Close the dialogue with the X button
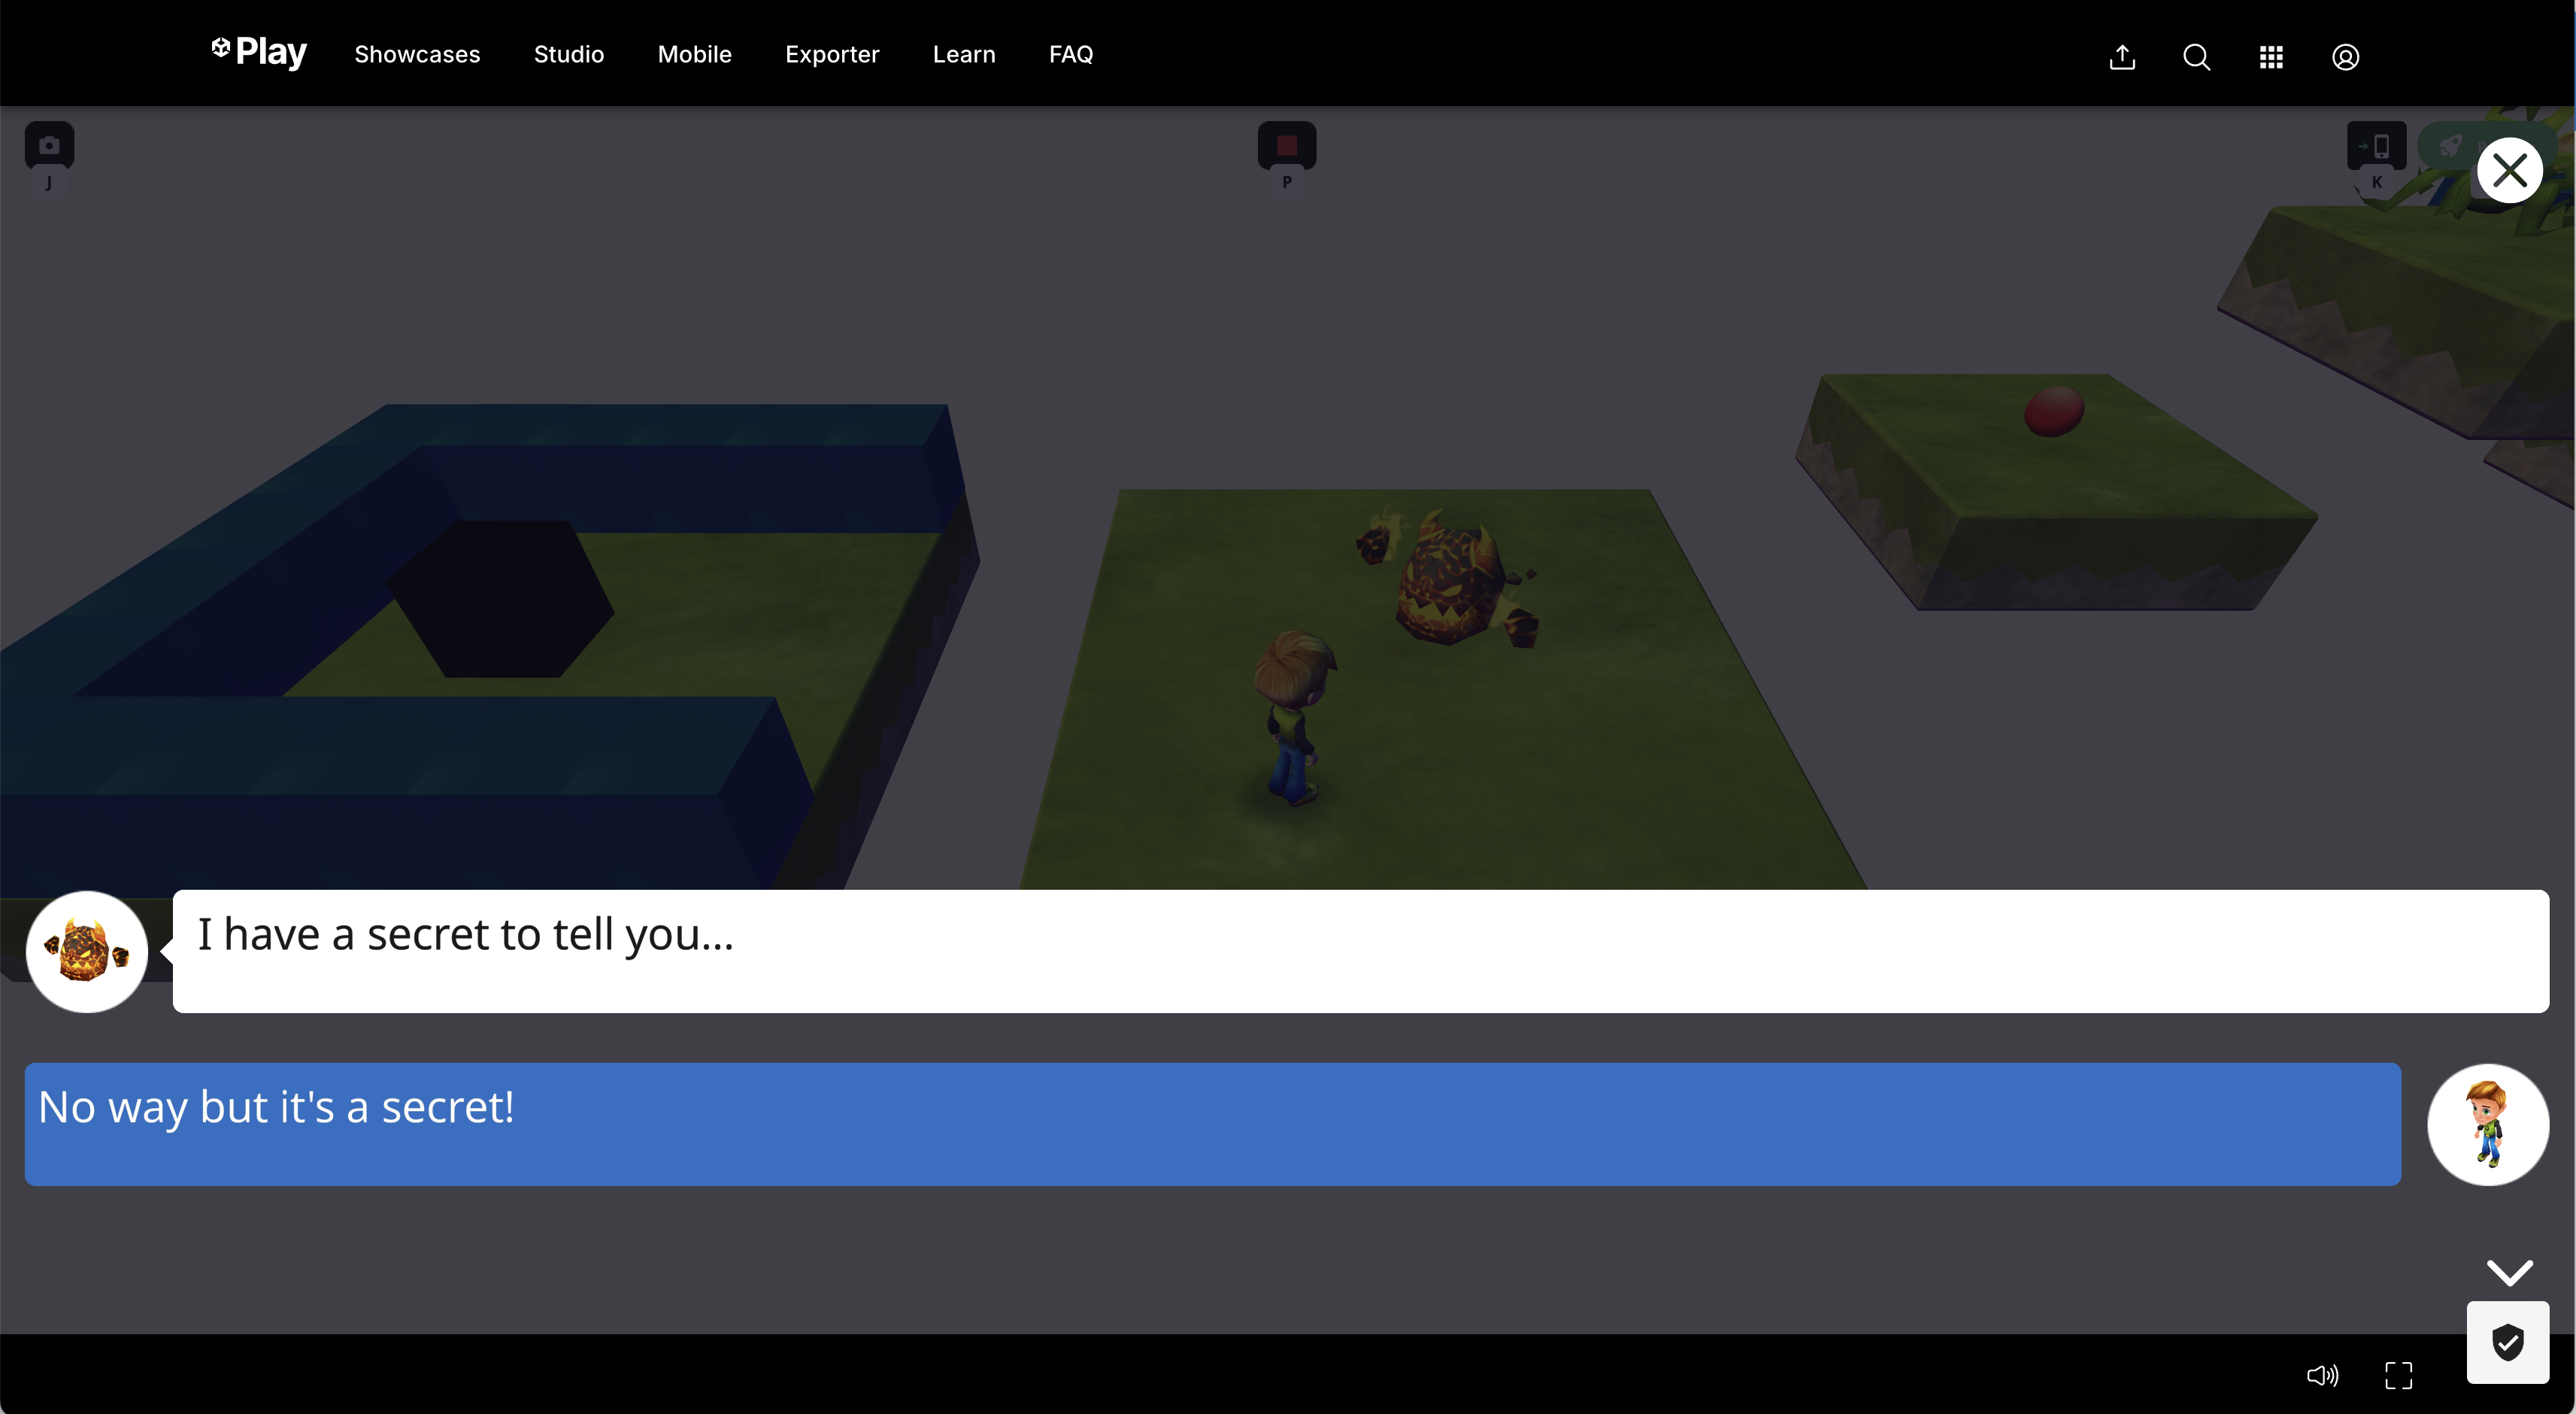Image resolution: width=2576 pixels, height=1414 pixels. pyautogui.click(x=2508, y=171)
